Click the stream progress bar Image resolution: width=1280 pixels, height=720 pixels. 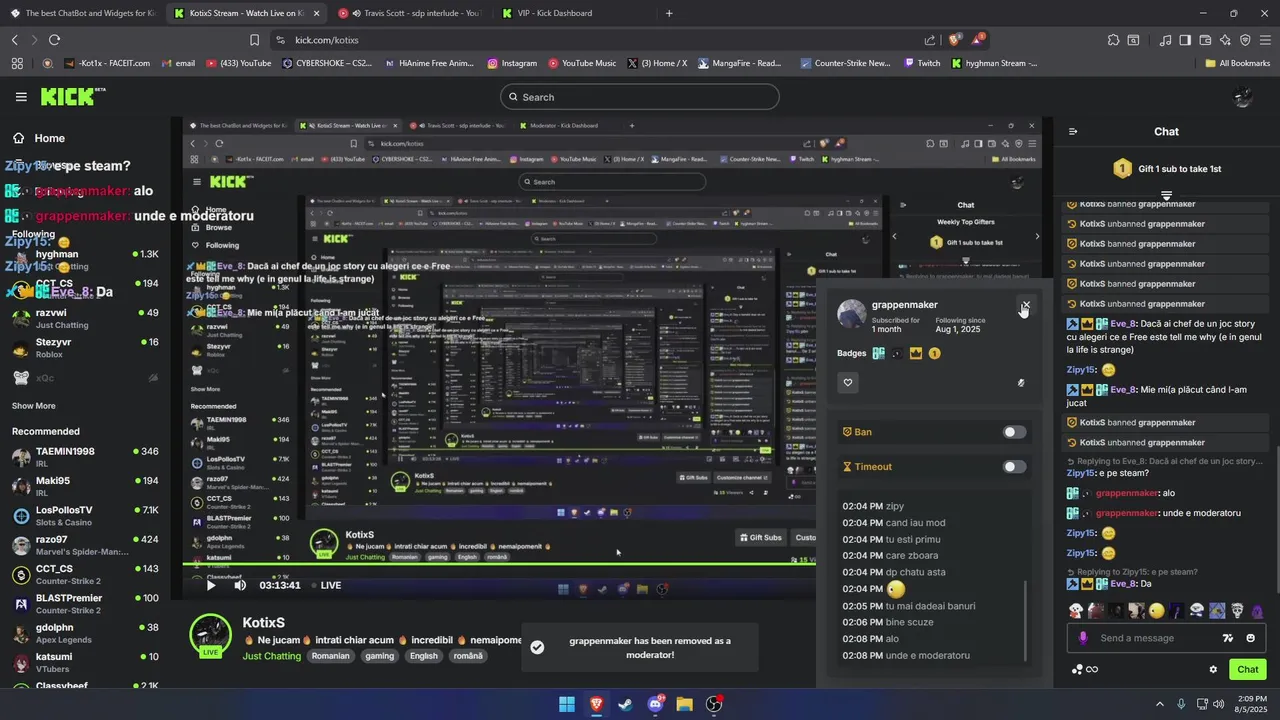coord(500,564)
